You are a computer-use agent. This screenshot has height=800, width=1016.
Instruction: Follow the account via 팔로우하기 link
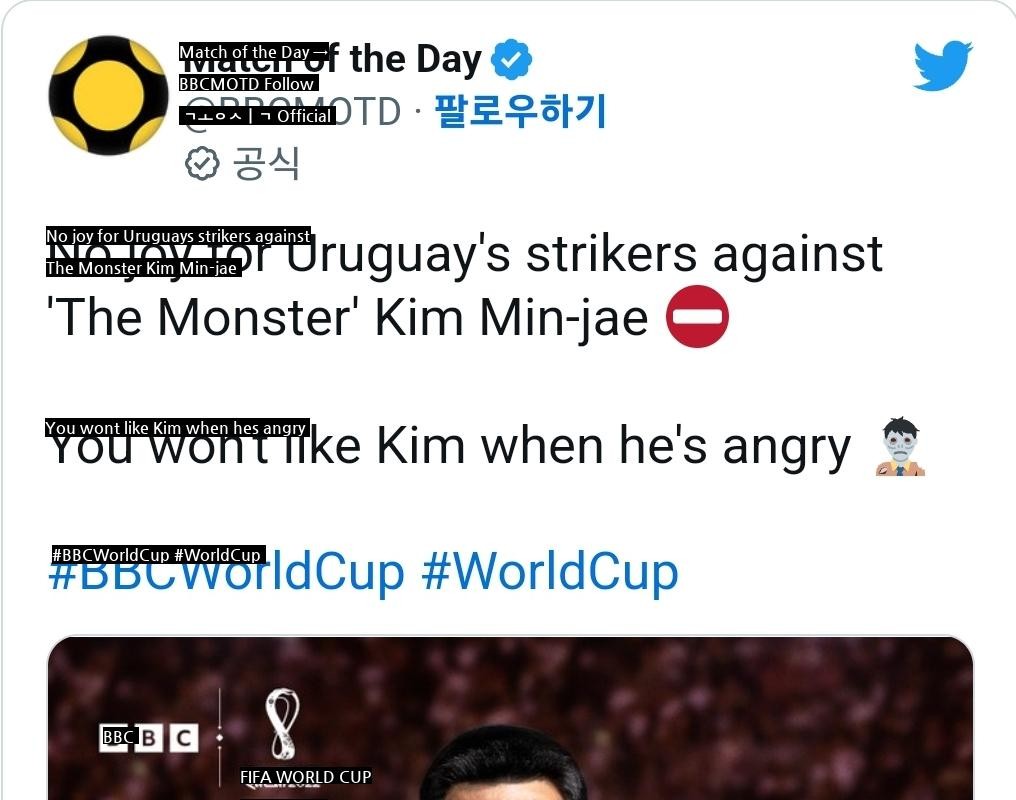(520, 111)
